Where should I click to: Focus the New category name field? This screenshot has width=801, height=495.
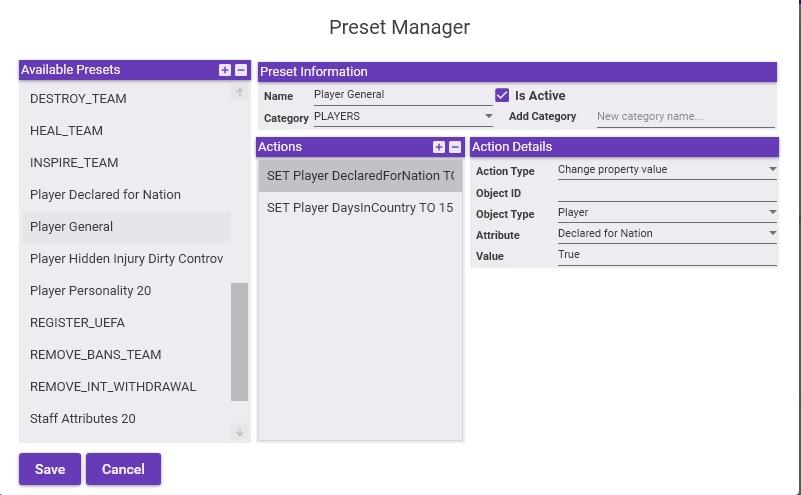point(686,116)
